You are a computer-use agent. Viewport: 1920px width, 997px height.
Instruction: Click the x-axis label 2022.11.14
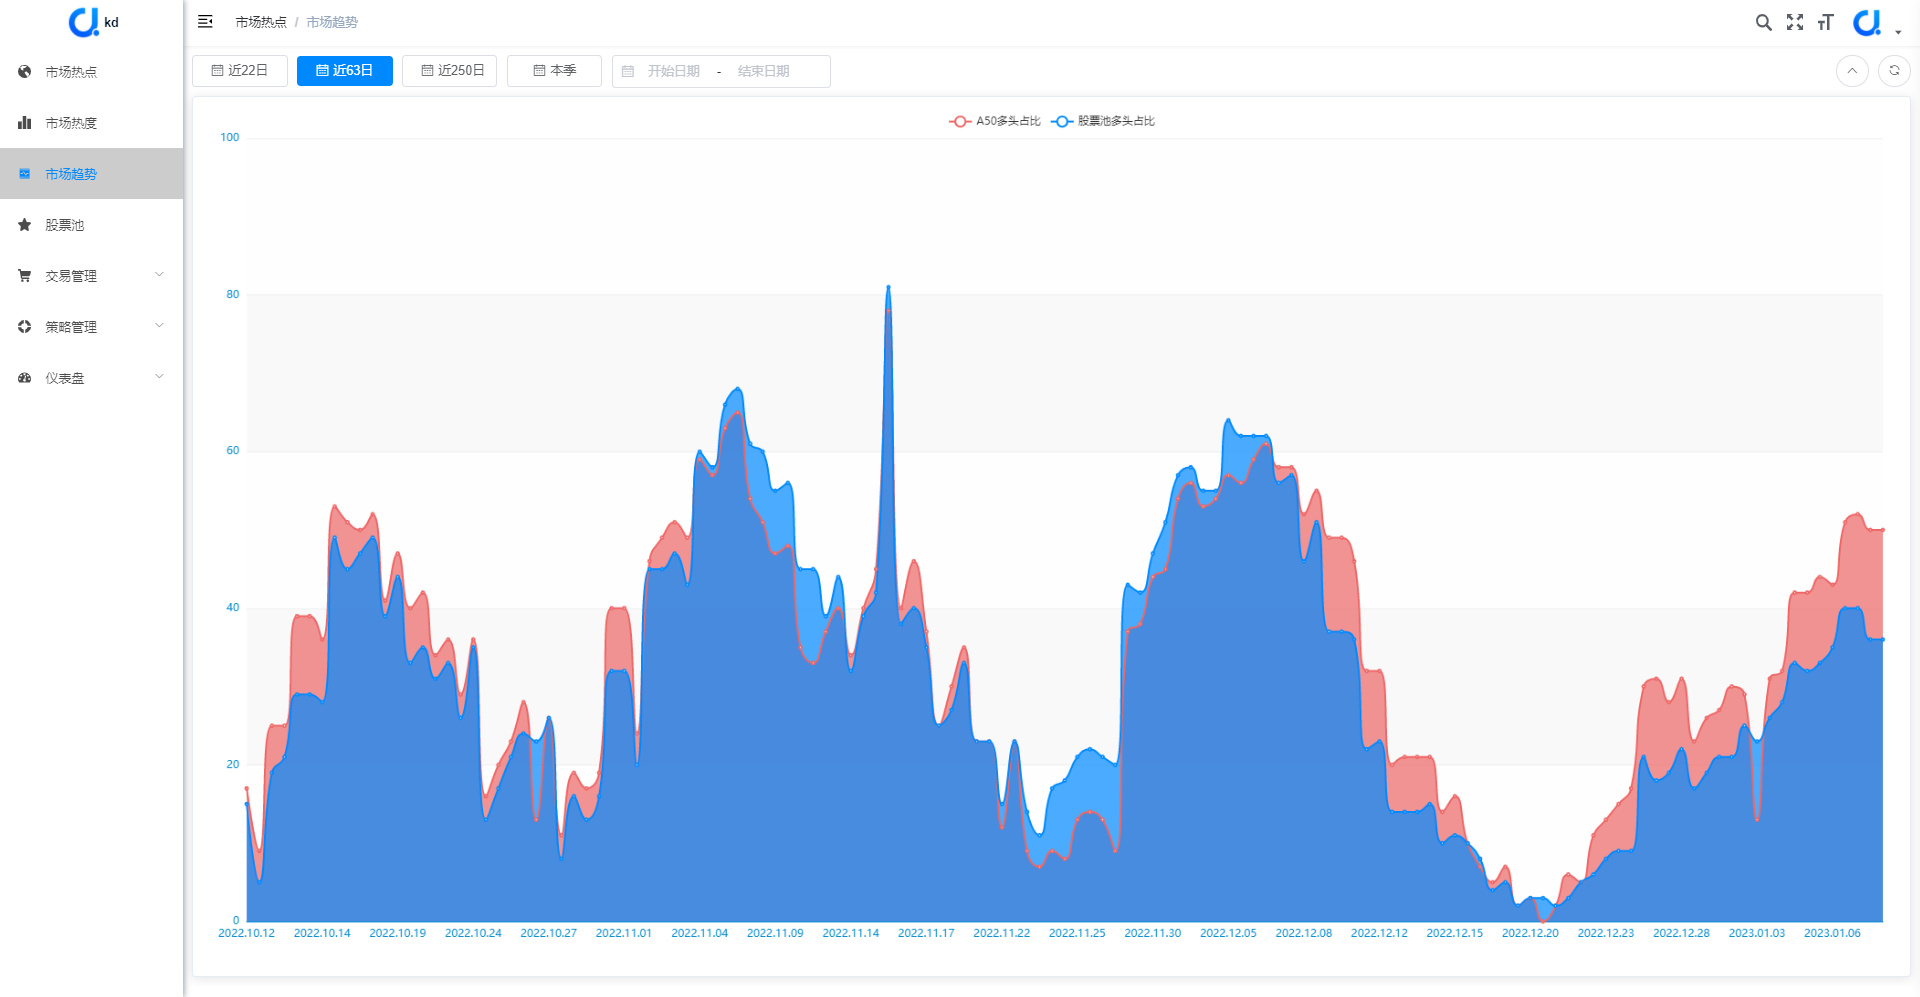(x=851, y=933)
